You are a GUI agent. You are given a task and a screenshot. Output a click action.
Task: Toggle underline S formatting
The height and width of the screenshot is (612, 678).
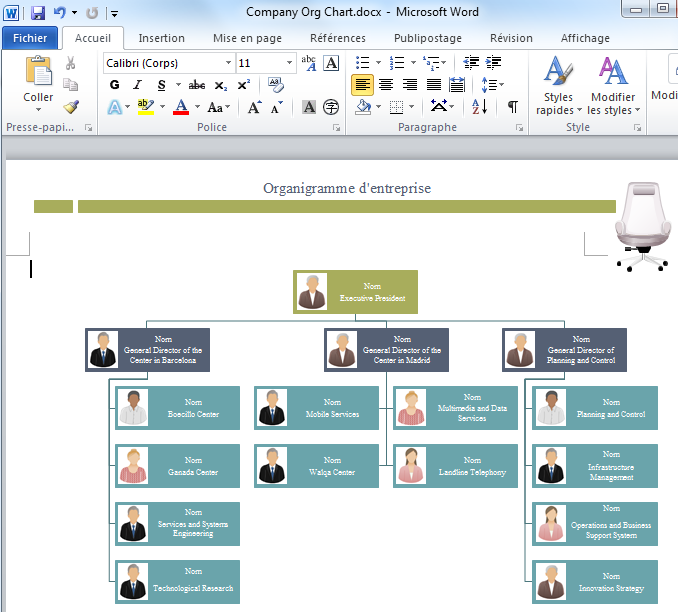click(x=161, y=85)
